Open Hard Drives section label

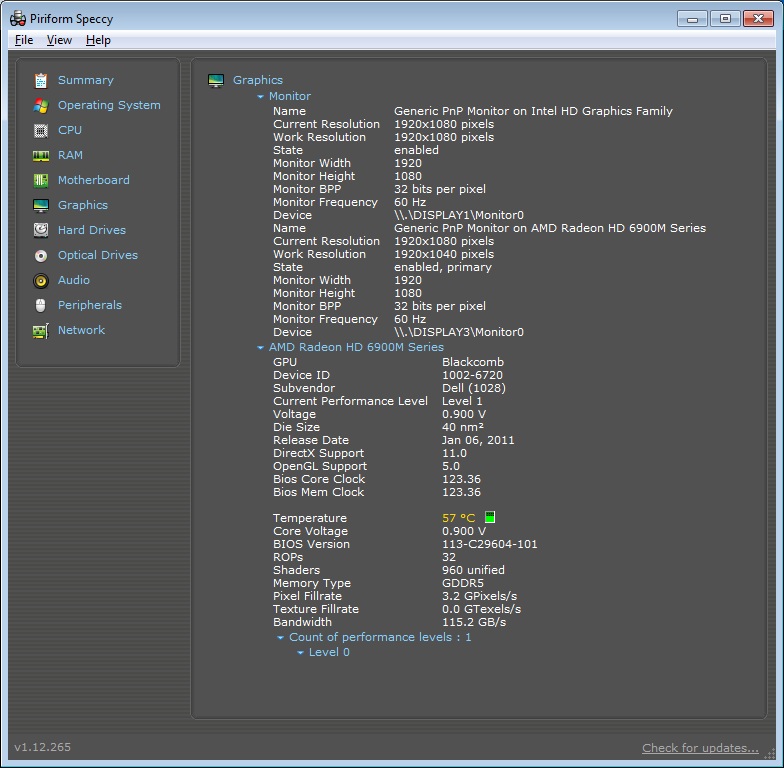(x=92, y=230)
